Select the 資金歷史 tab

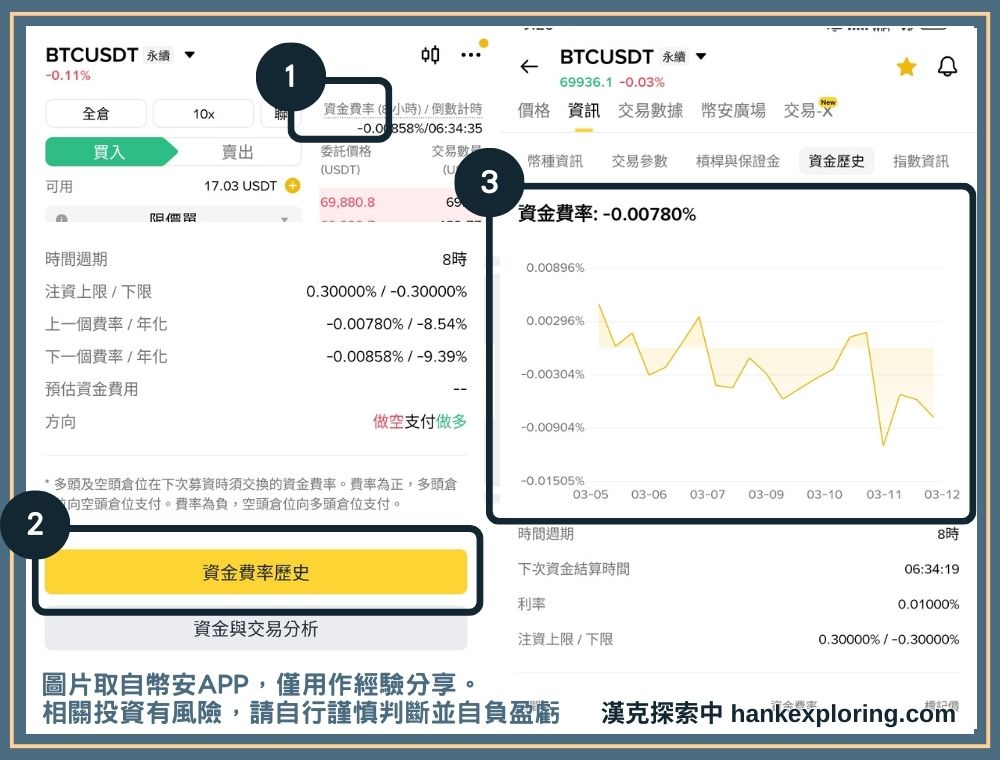[x=838, y=160]
